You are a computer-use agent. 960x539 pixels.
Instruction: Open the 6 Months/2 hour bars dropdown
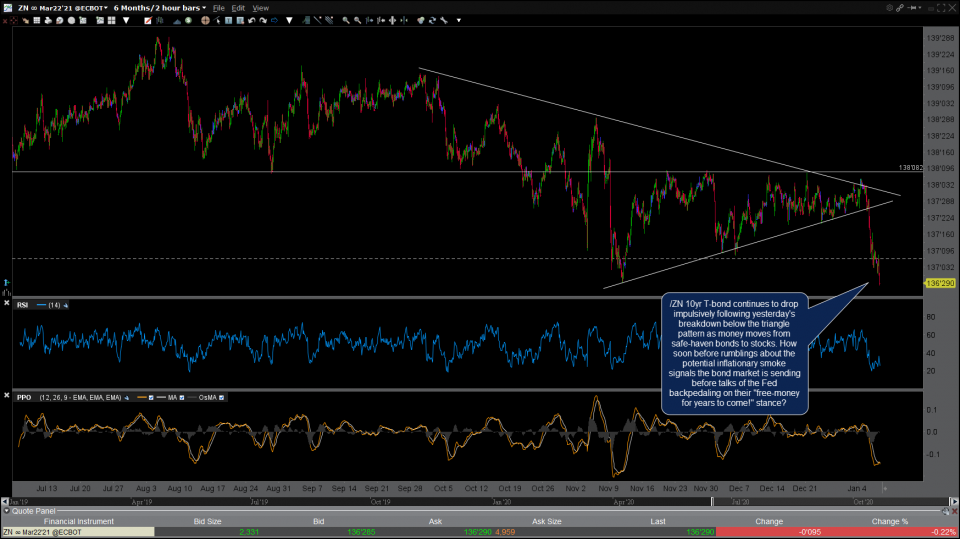coord(160,8)
